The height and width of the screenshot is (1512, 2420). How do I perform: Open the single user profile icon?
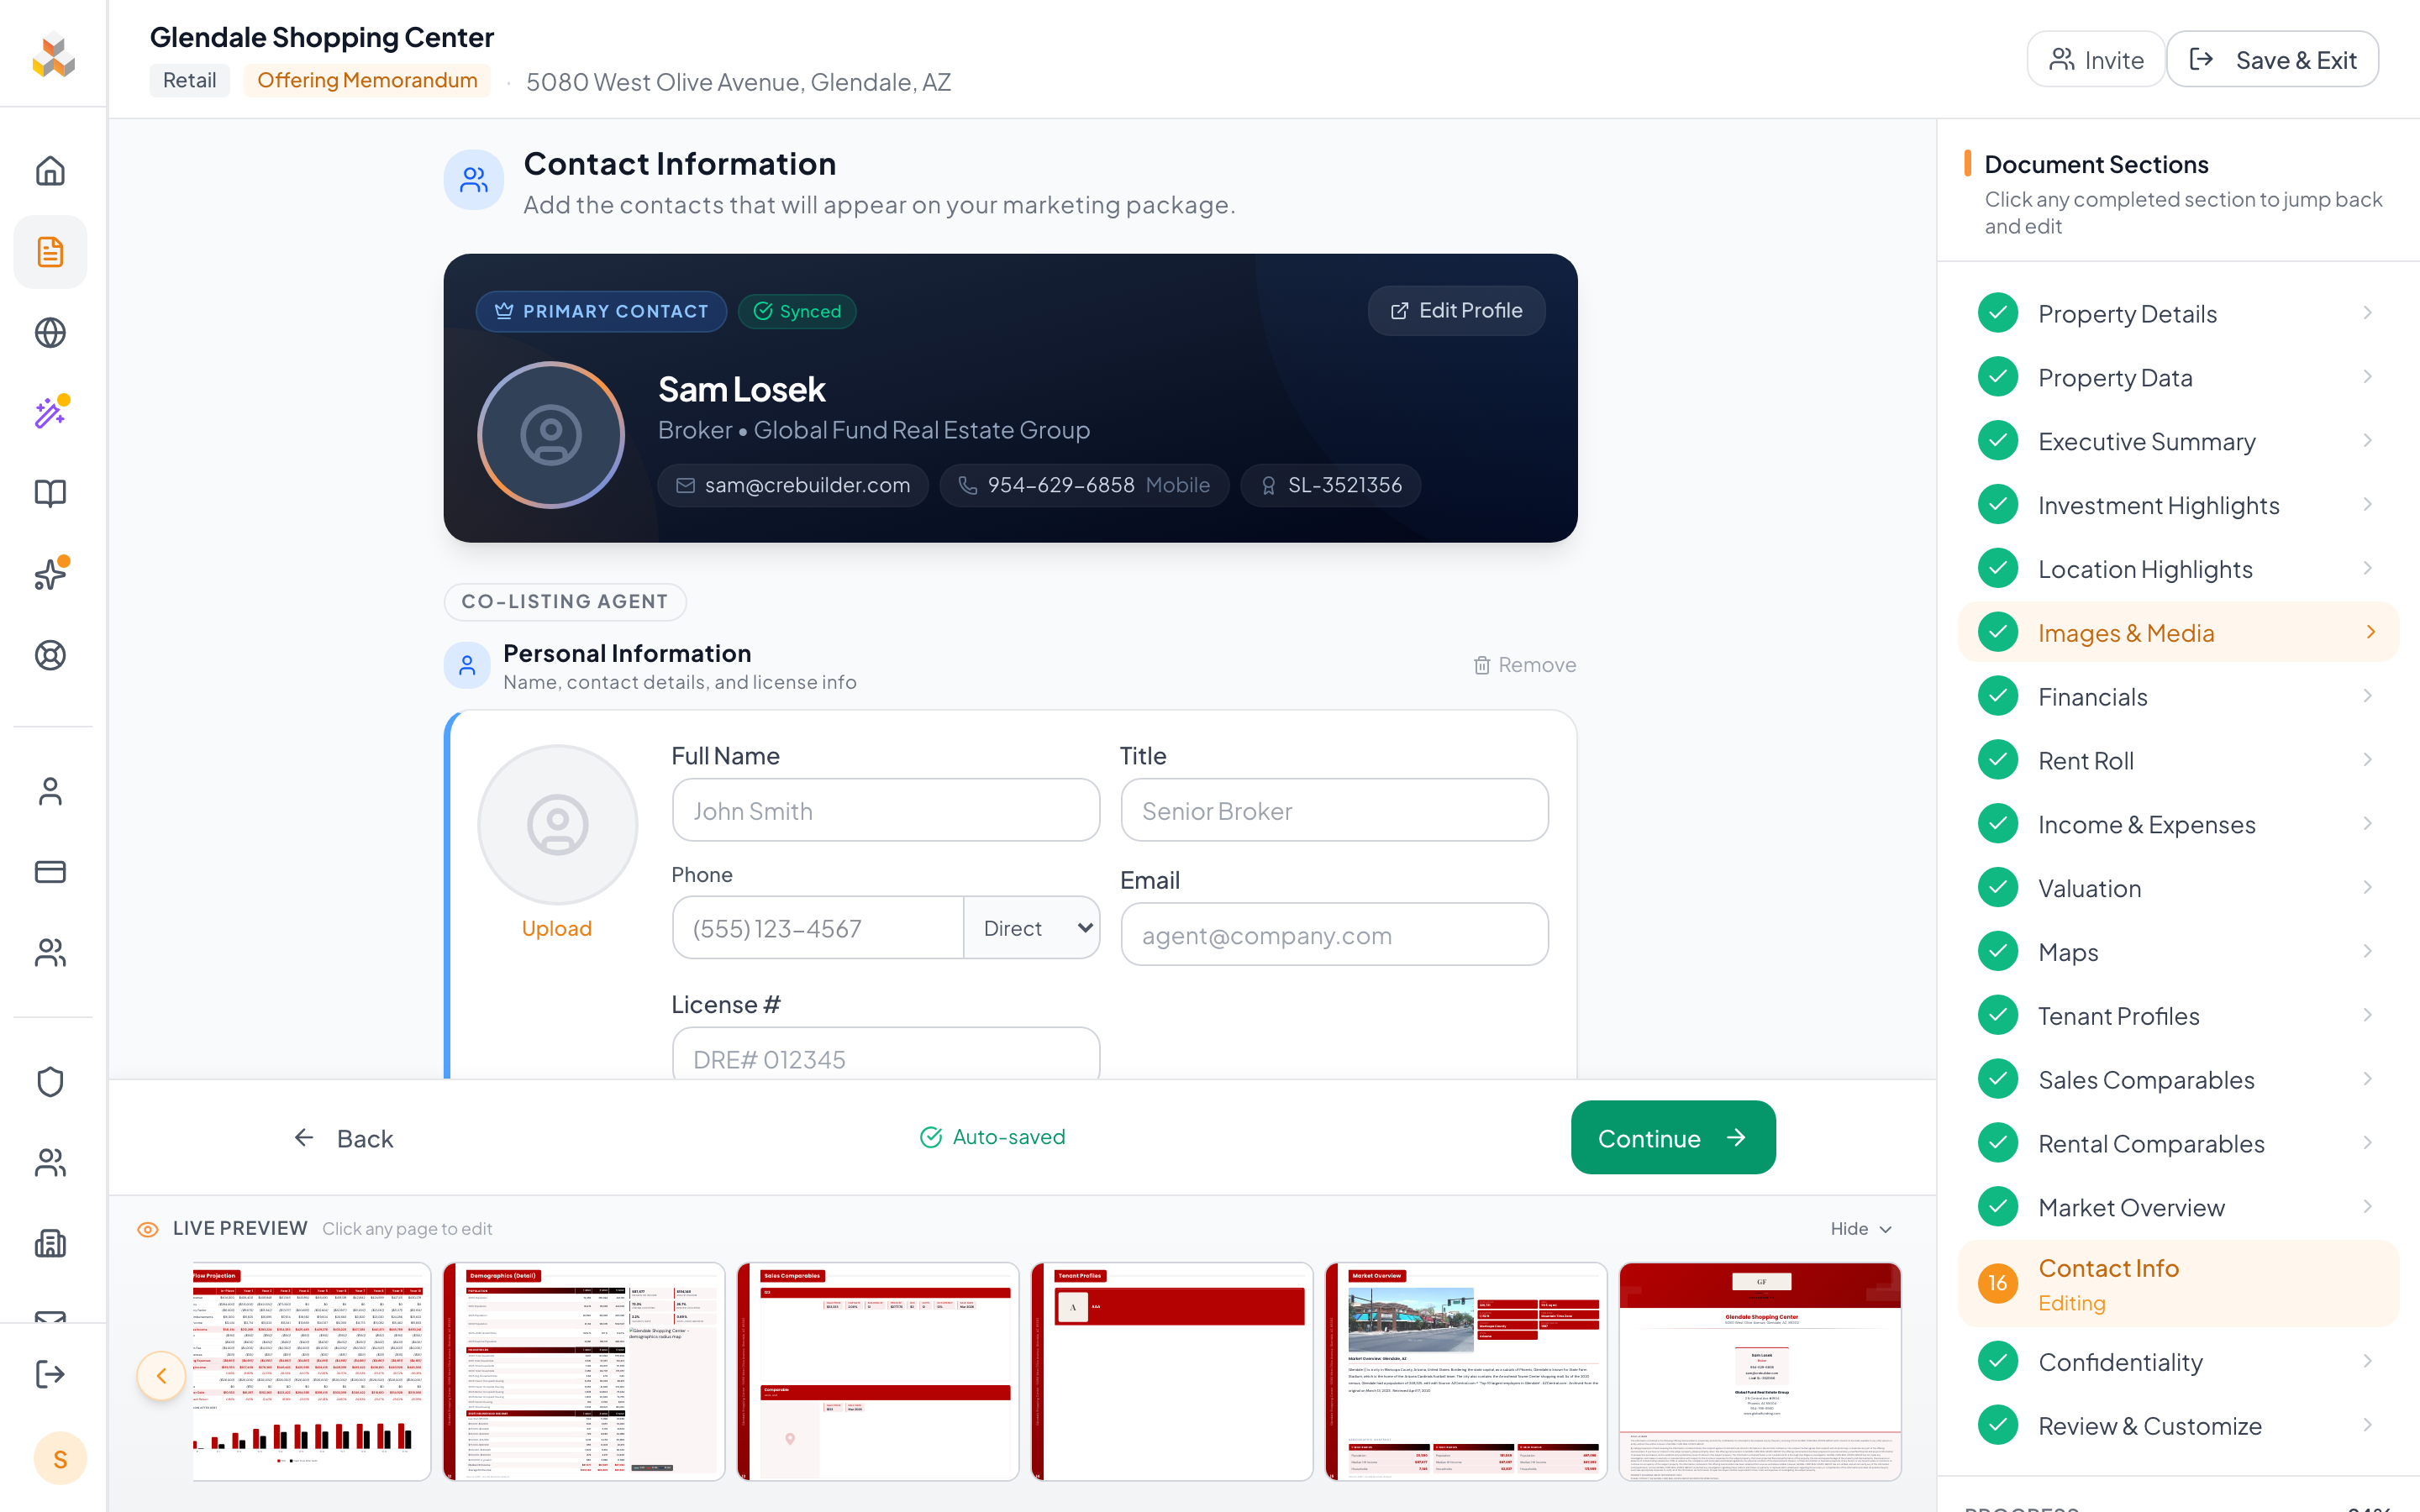50,791
